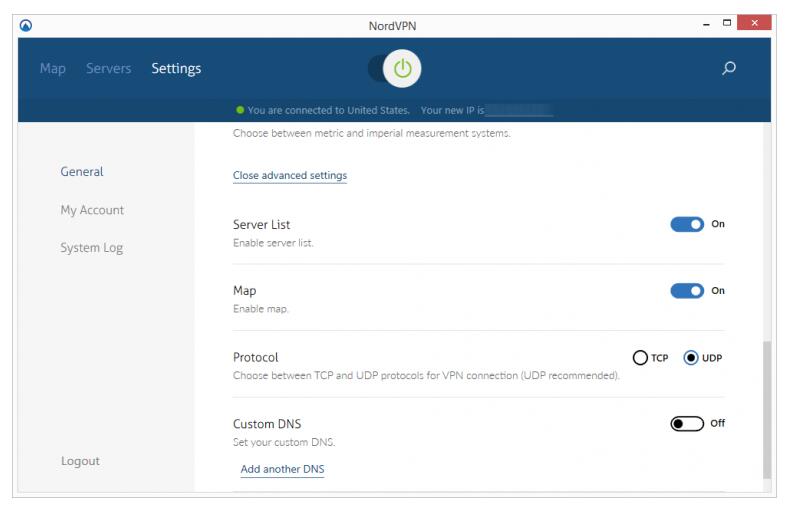Viewport: 788px width, 523px height.
Task: Close the NordVPN window
Action: [x=754, y=23]
